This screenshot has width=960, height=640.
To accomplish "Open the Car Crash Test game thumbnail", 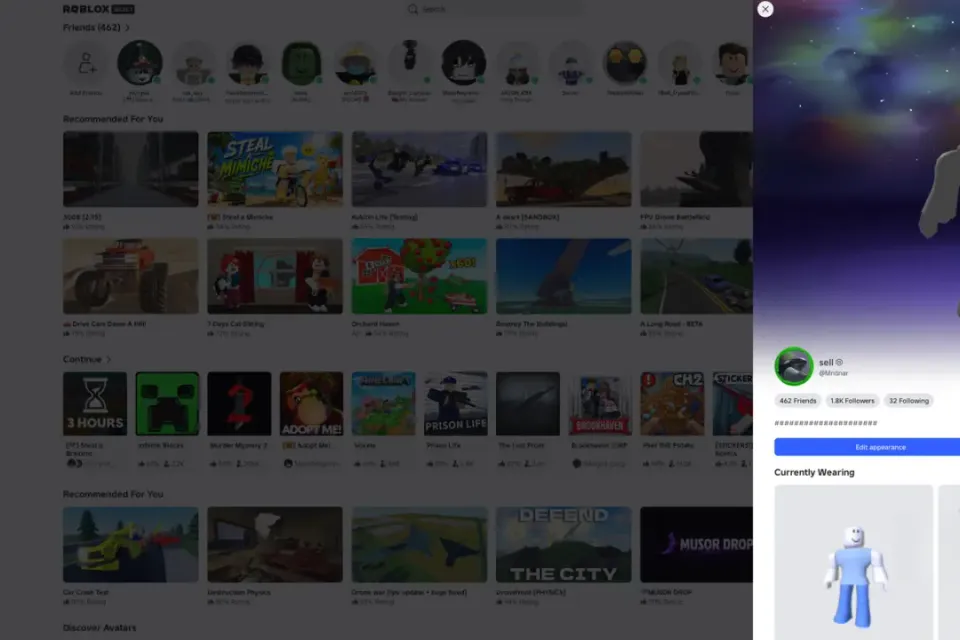I will click(130, 544).
